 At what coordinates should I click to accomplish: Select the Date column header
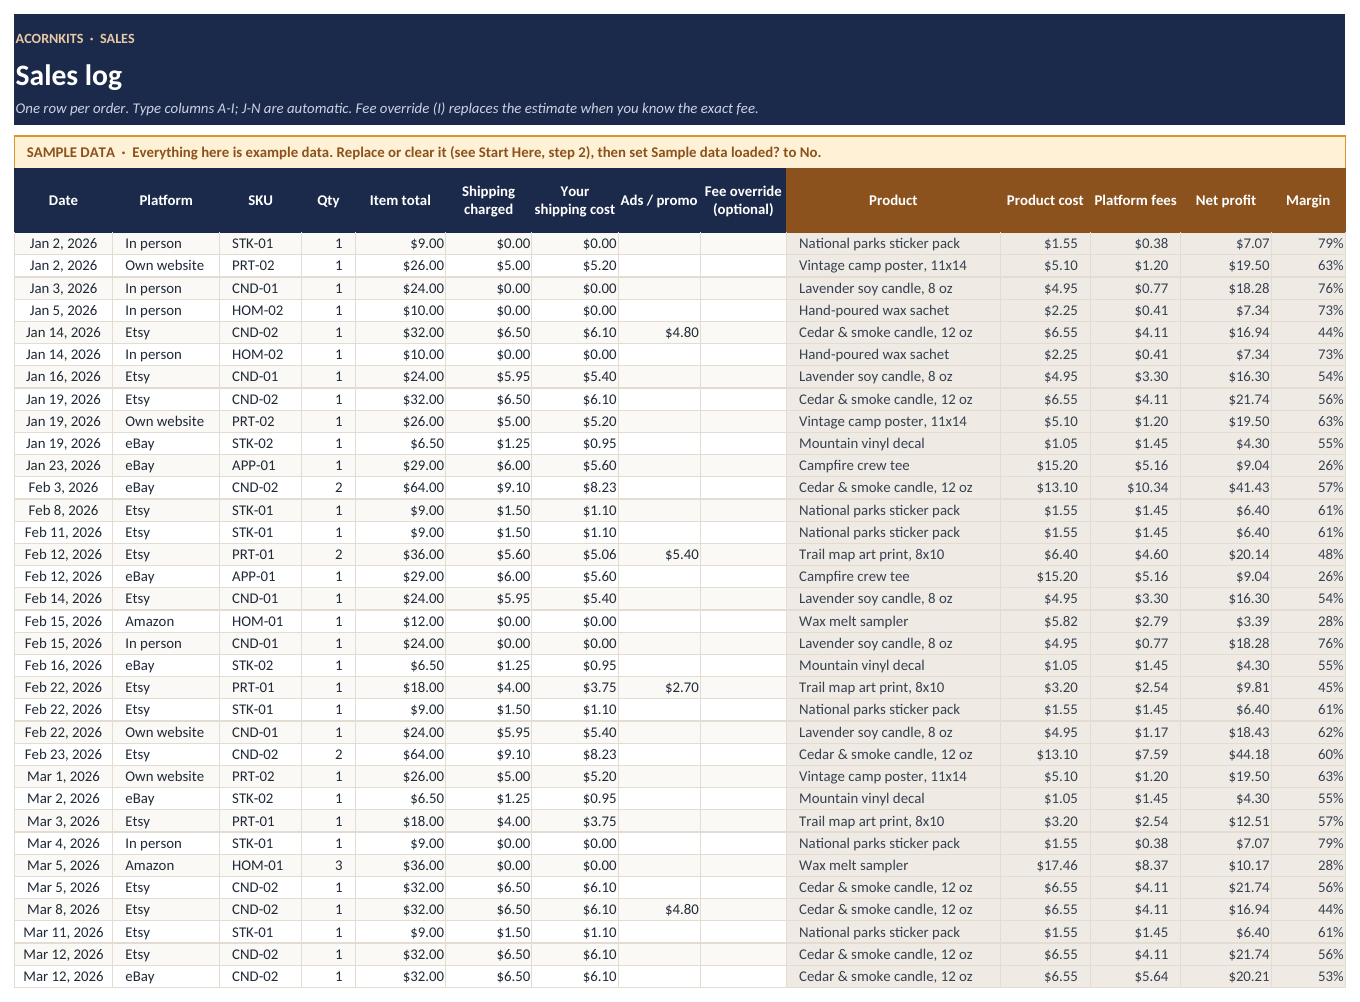[63, 200]
